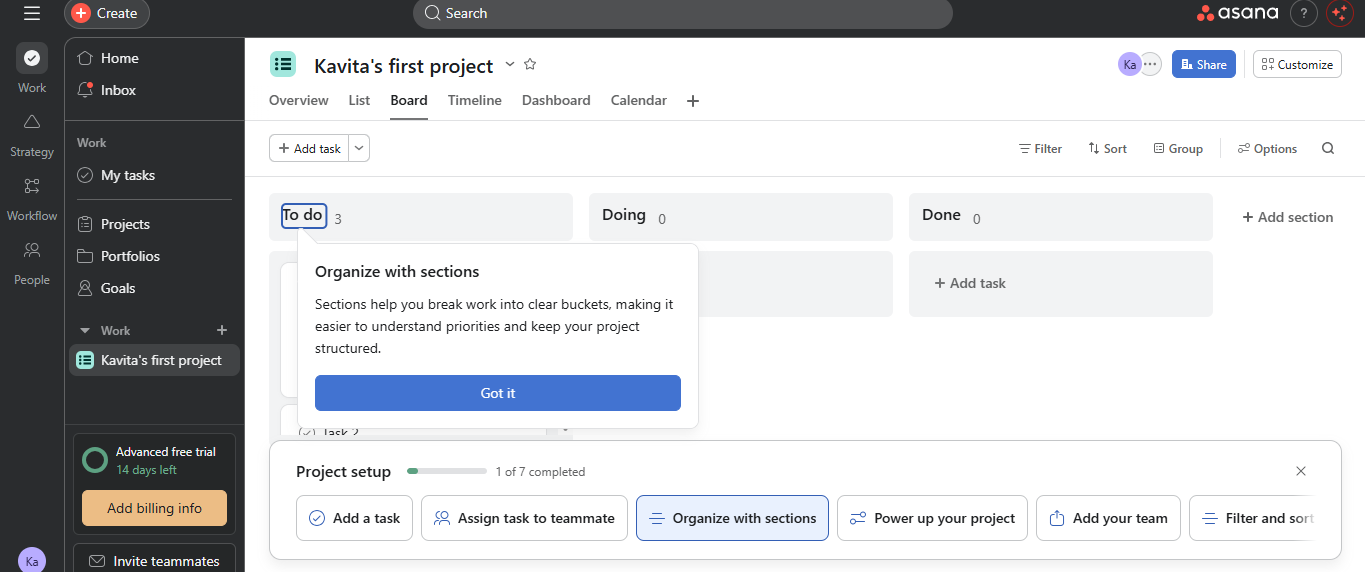Click the Customize button
1365x572 pixels.
[x=1297, y=64]
